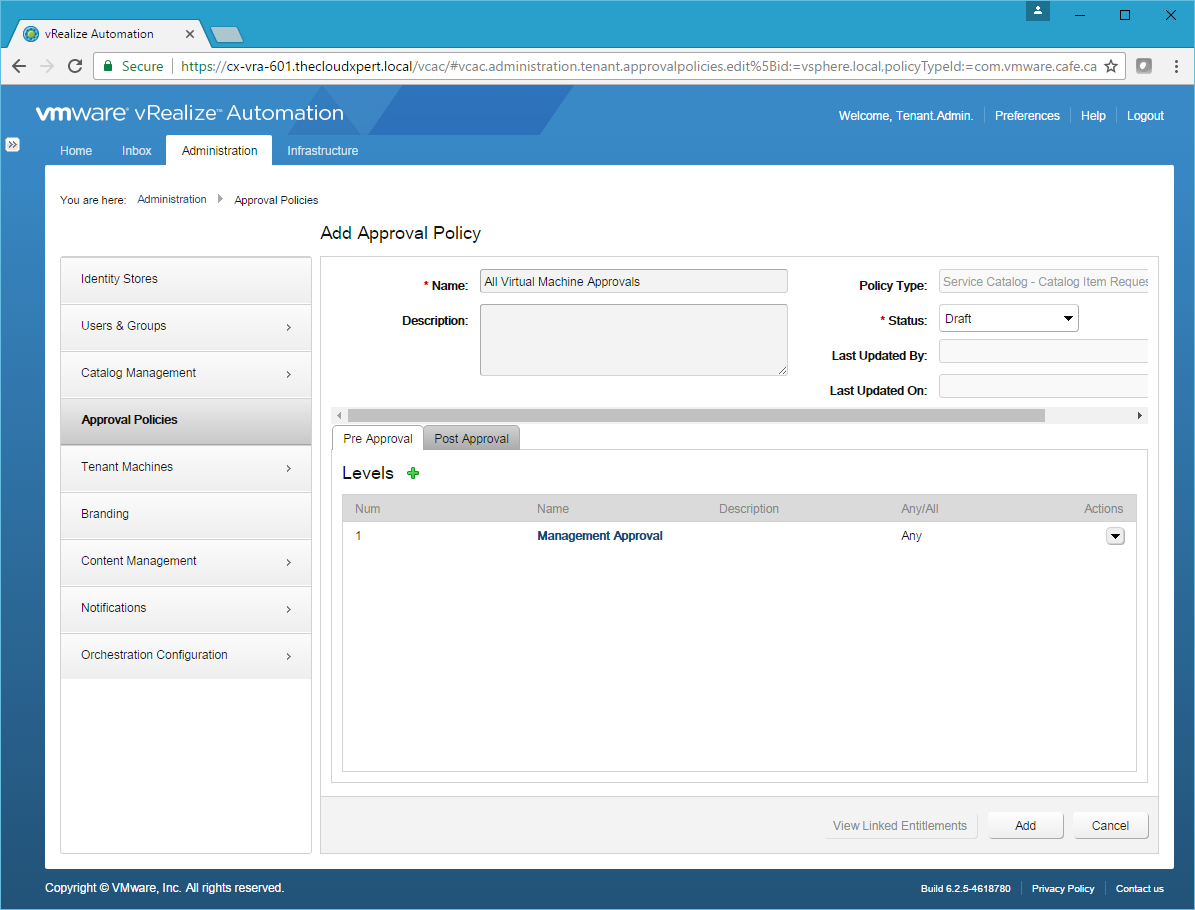Click the browser reload icon
Screen dimensions: 1195x910
(x=75, y=66)
